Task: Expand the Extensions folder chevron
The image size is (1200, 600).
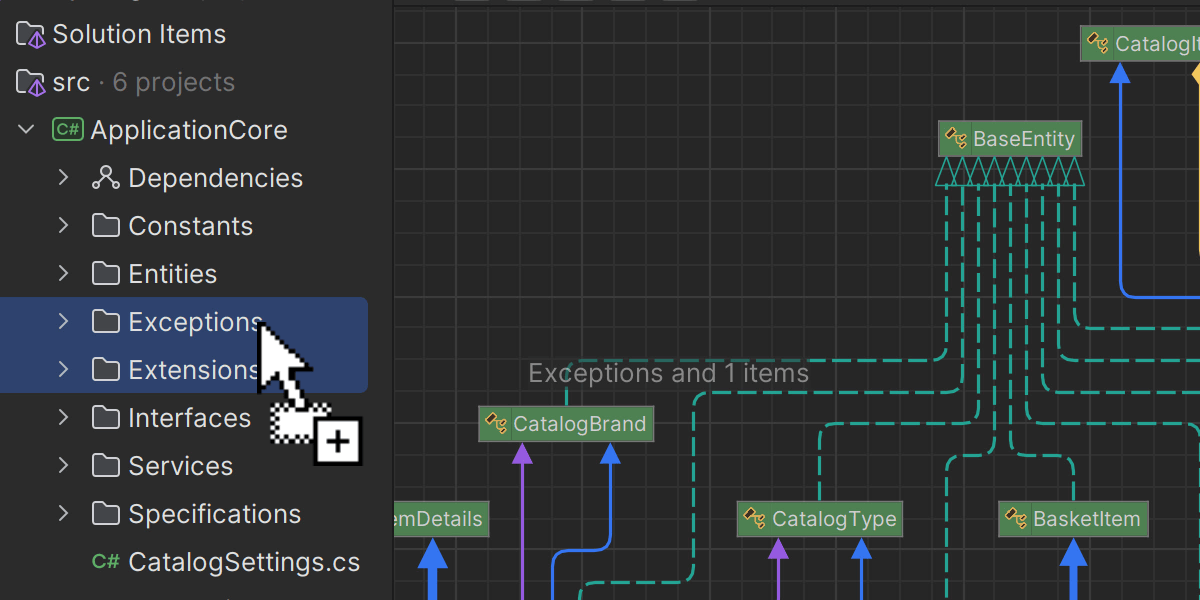Action: click(63, 370)
